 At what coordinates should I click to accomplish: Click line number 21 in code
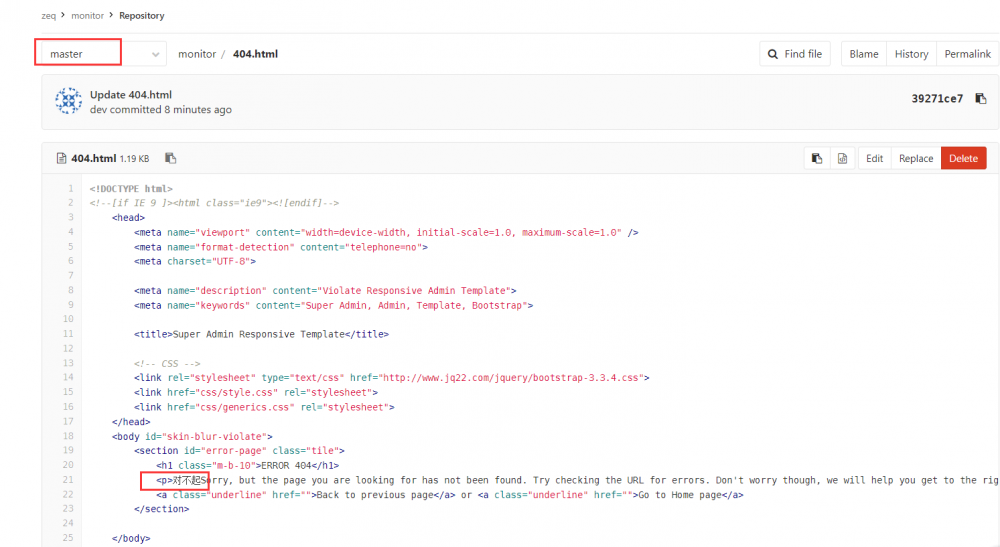pyautogui.click(x=68, y=480)
